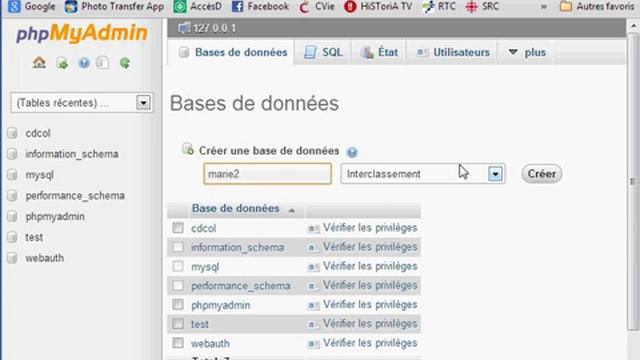Click the privileges icon in the phpmyadmin row
640x360 pixels.
pos(313,305)
